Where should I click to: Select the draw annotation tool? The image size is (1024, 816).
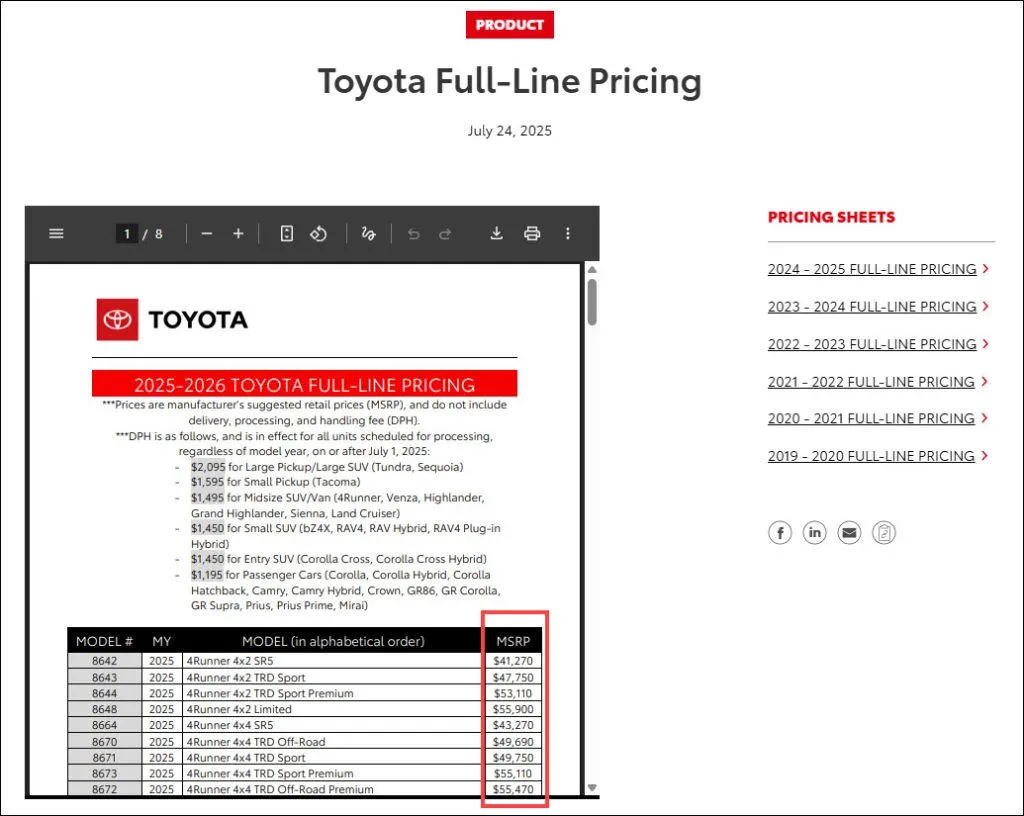(x=368, y=234)
